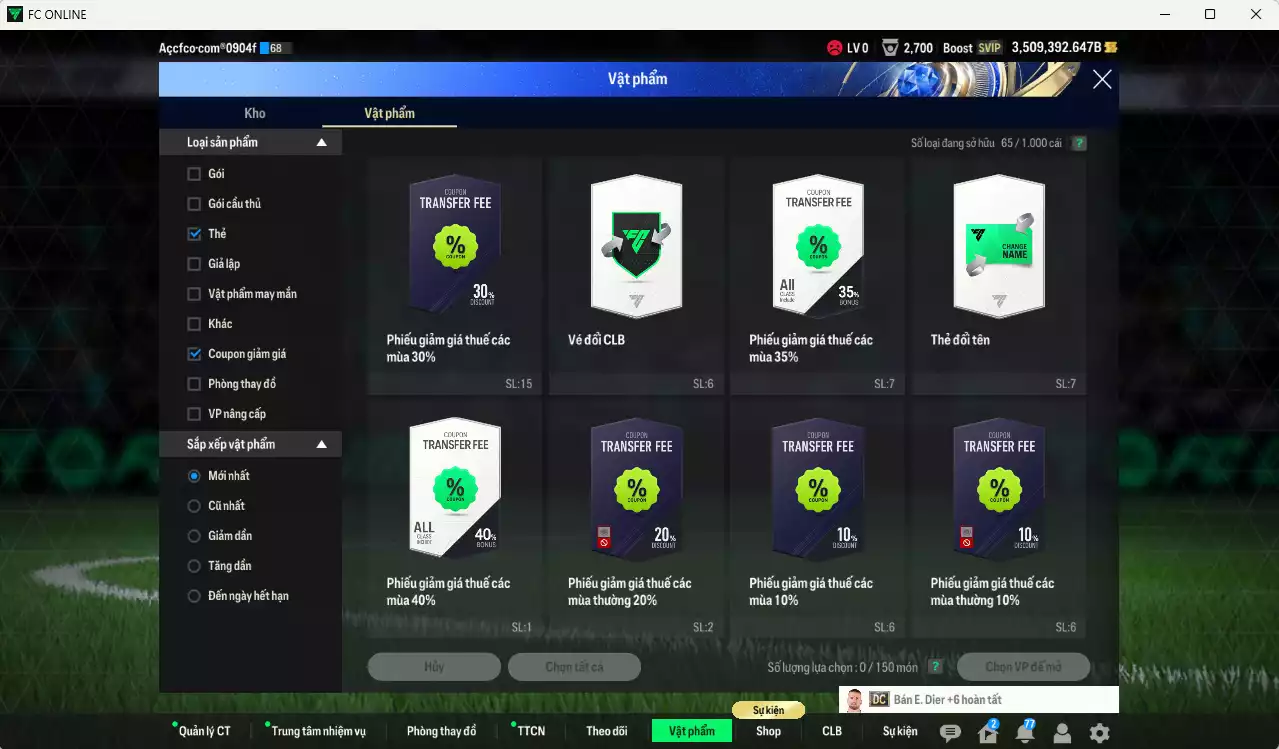Viewport: 1279px width, 749px height.
Task: Collapse the Loại sản phẩm section
Action: [321, 143]
